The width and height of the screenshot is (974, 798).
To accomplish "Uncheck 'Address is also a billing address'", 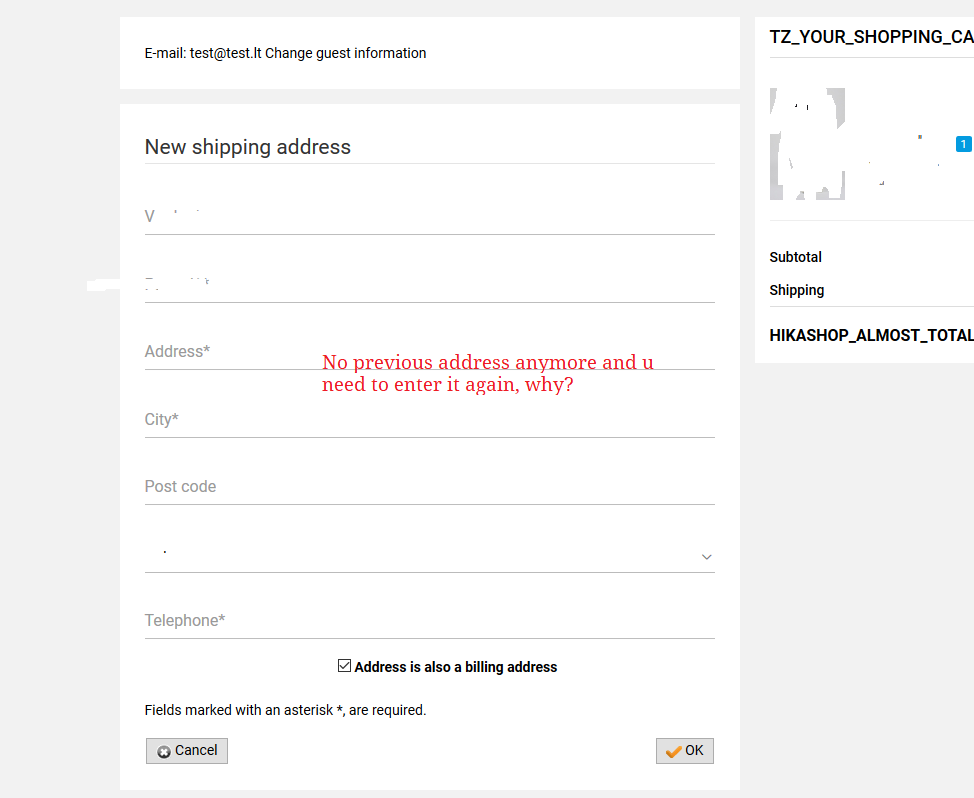I will [x=344, y=666].
